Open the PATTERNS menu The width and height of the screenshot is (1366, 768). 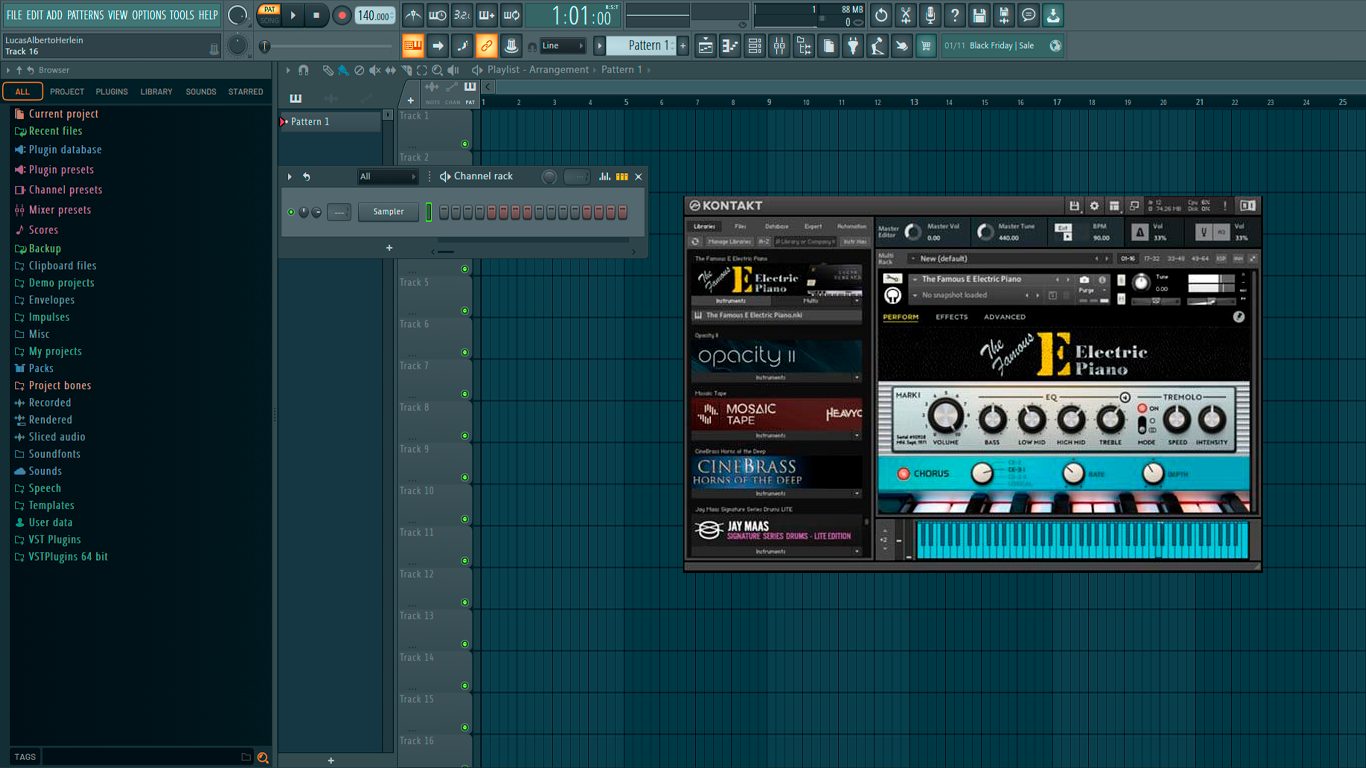pos(85,15)
